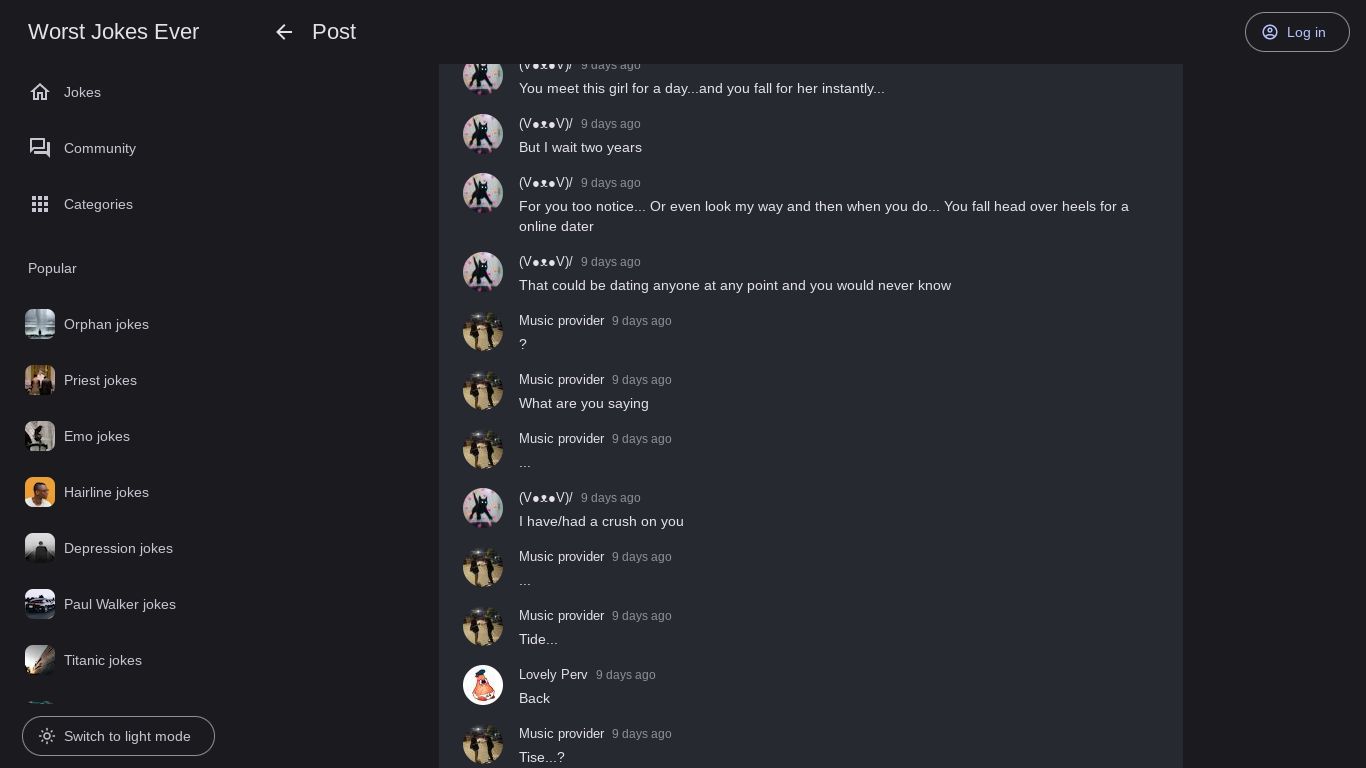Click the Categories grid icon
The width and height of the screenshot is (1366, 768).
[40, 204]
